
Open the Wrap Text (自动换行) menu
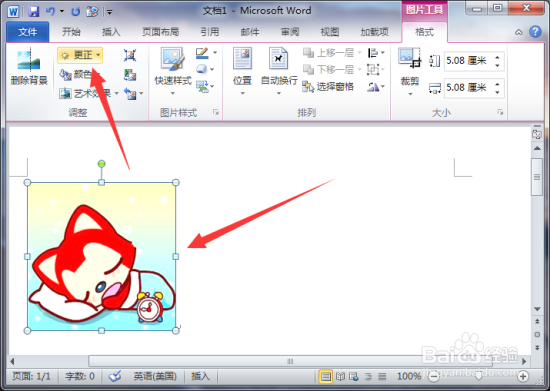279,71
